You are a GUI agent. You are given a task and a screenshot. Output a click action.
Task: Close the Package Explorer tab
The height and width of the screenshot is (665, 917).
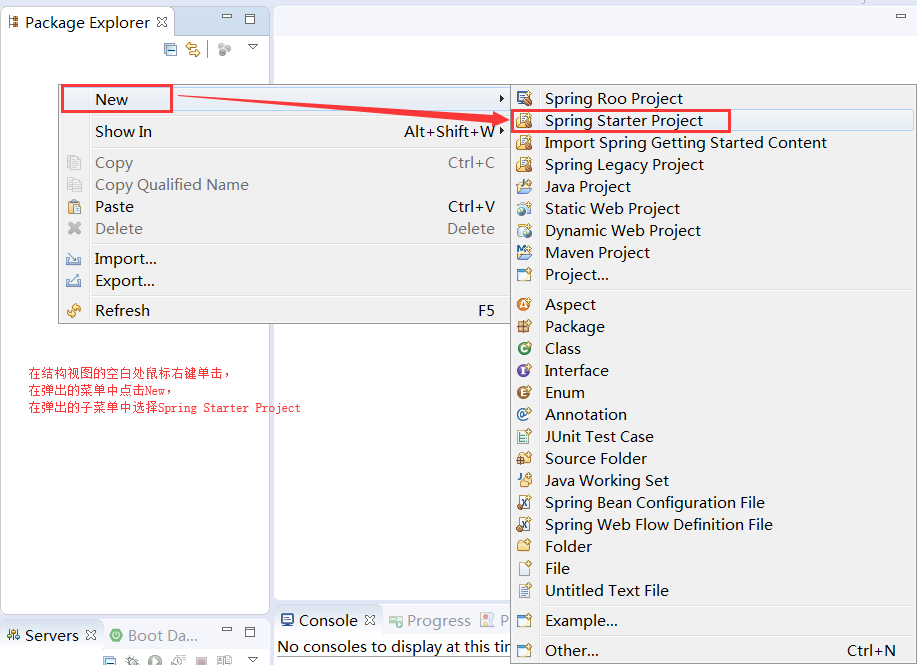coord(162,22)
